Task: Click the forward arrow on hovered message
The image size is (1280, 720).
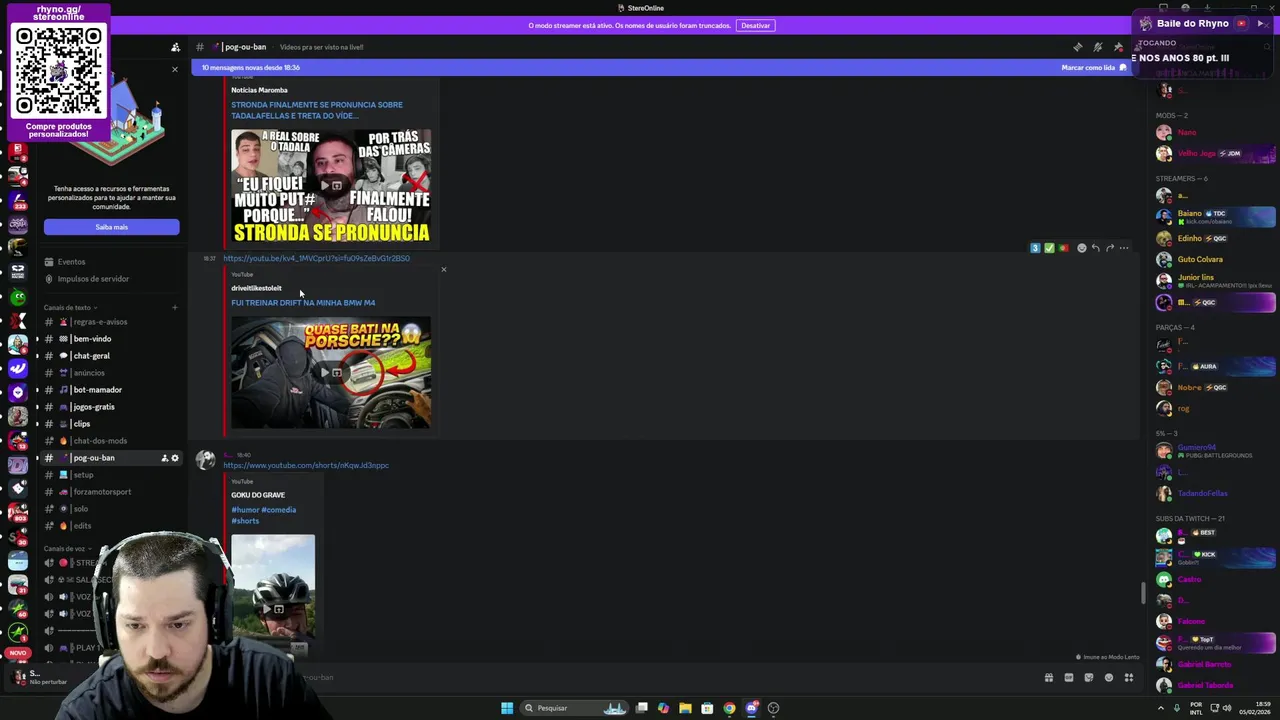Action: pyautogui.click(x=1109, y=248)
